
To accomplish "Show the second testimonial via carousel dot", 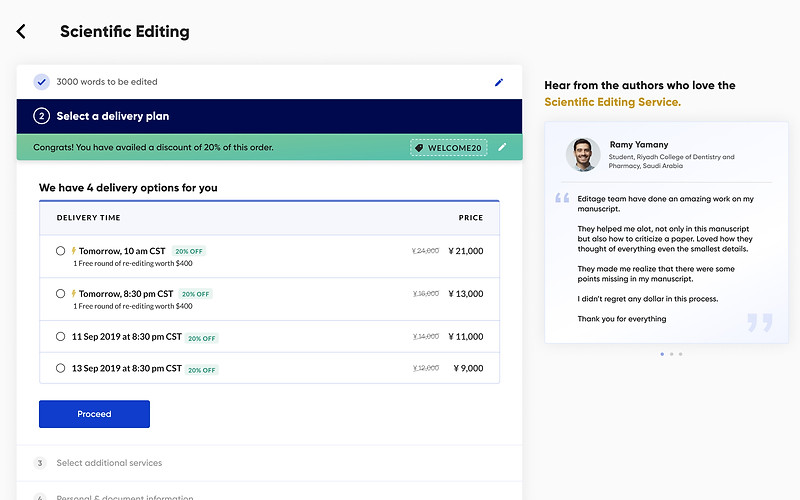I will pos(671,354).
